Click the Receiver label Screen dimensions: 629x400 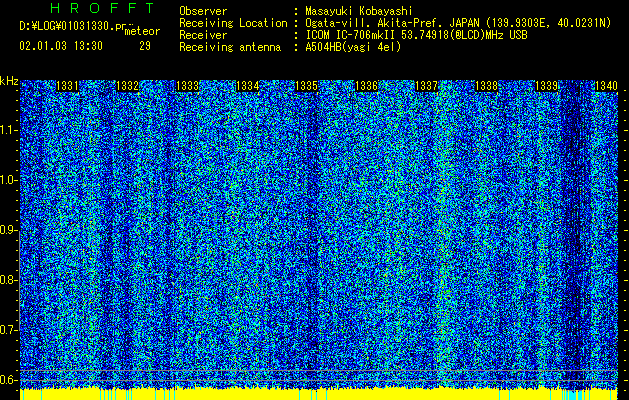(x=203, y=35)
